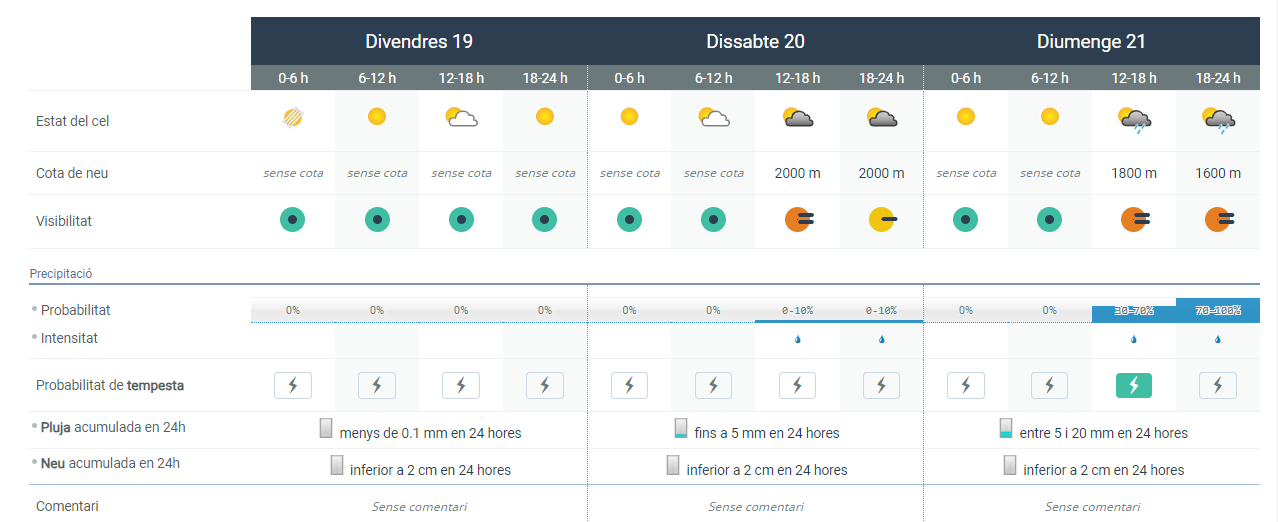The width and height of the screenshot is (1278, 522).
Task: Click the 1600 m snow level value
Action: tap(1217, 173)
